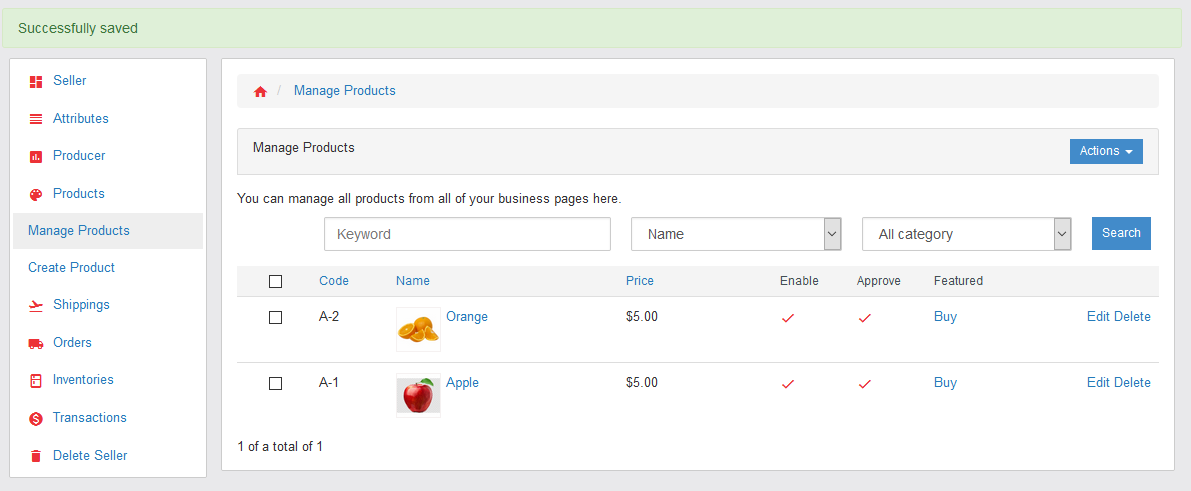
Task: Go to Create Product in sidebar
Action: (x=72, y=268)
